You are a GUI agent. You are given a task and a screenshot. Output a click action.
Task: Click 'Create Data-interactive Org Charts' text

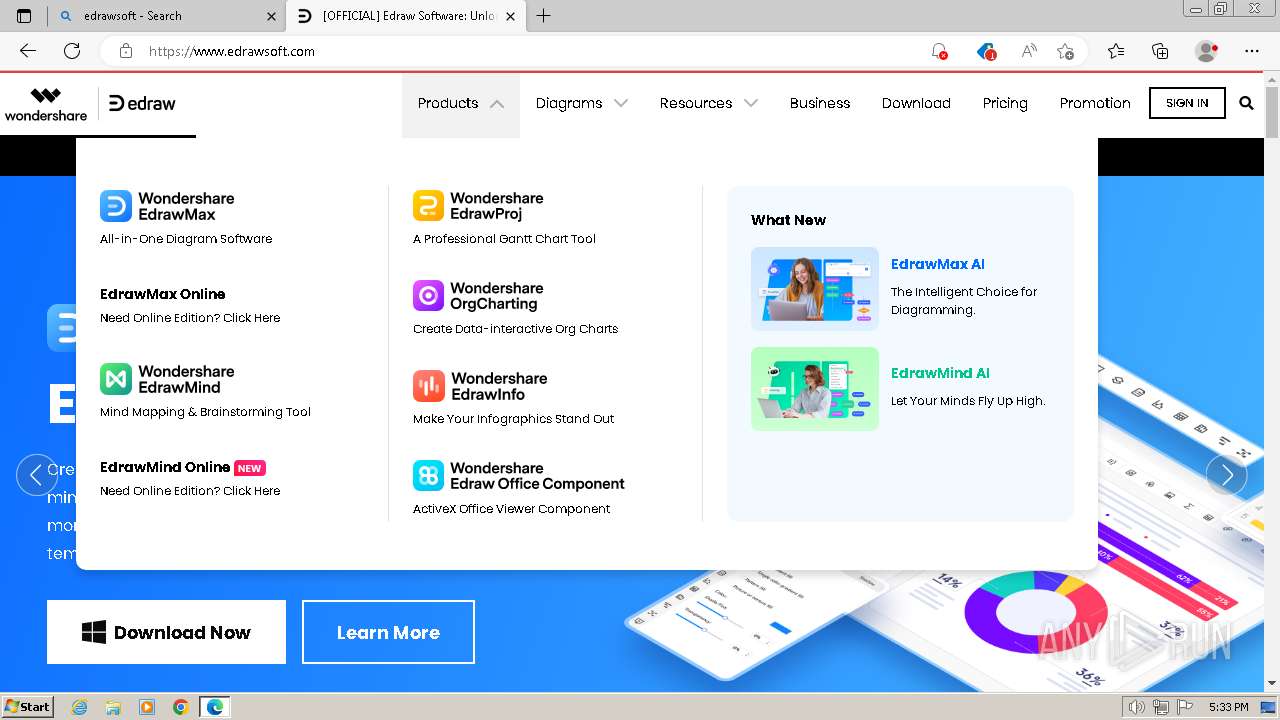point(515,329)
